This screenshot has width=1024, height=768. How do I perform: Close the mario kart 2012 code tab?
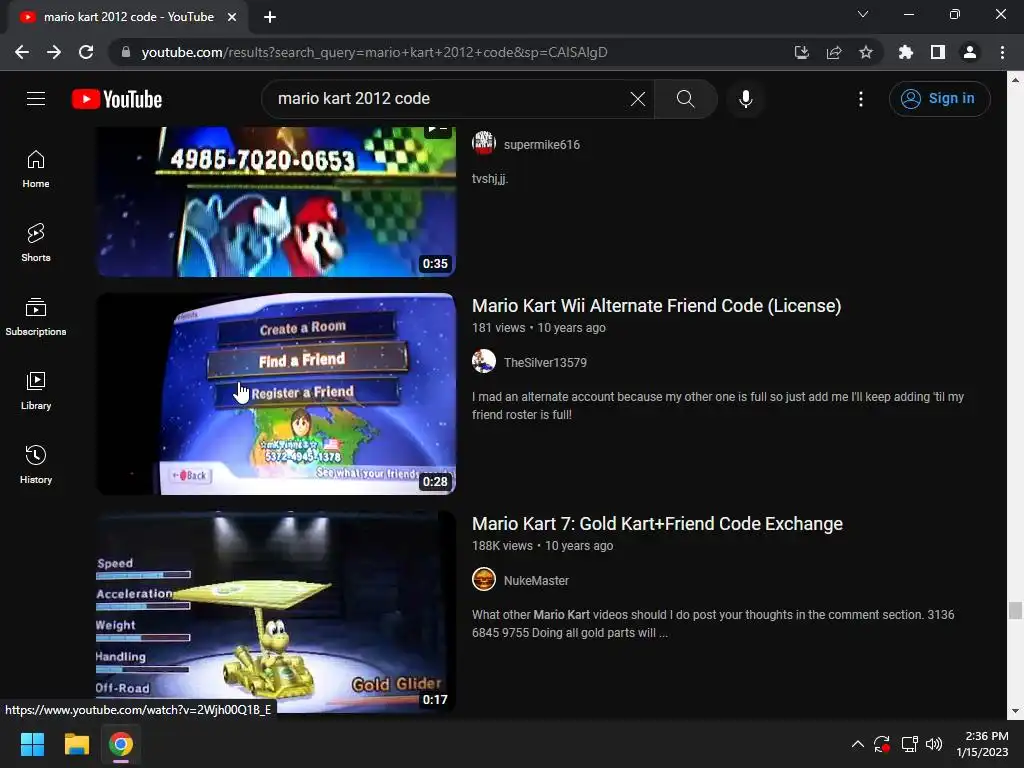(x=232, y=17)
